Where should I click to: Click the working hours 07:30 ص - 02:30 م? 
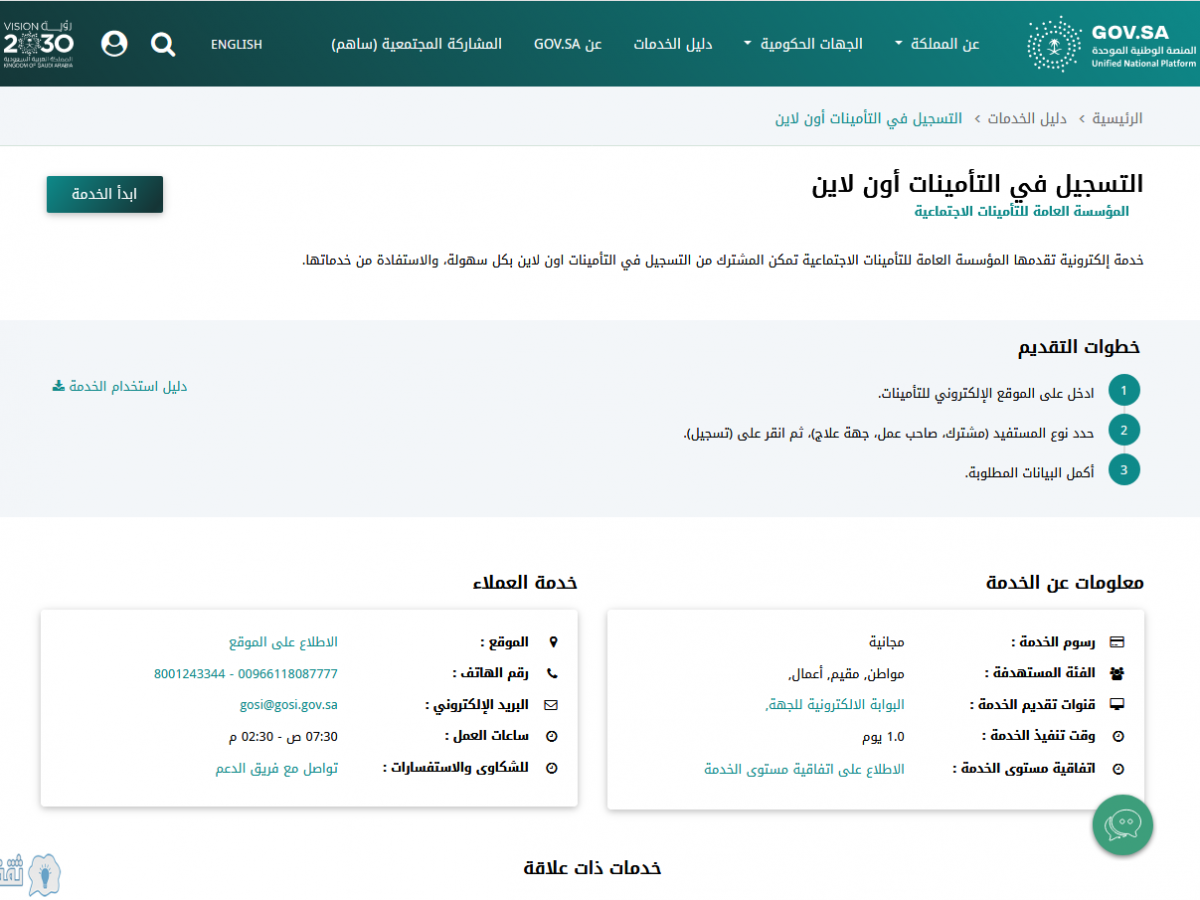pyautogui.click(x=284, y=737)
